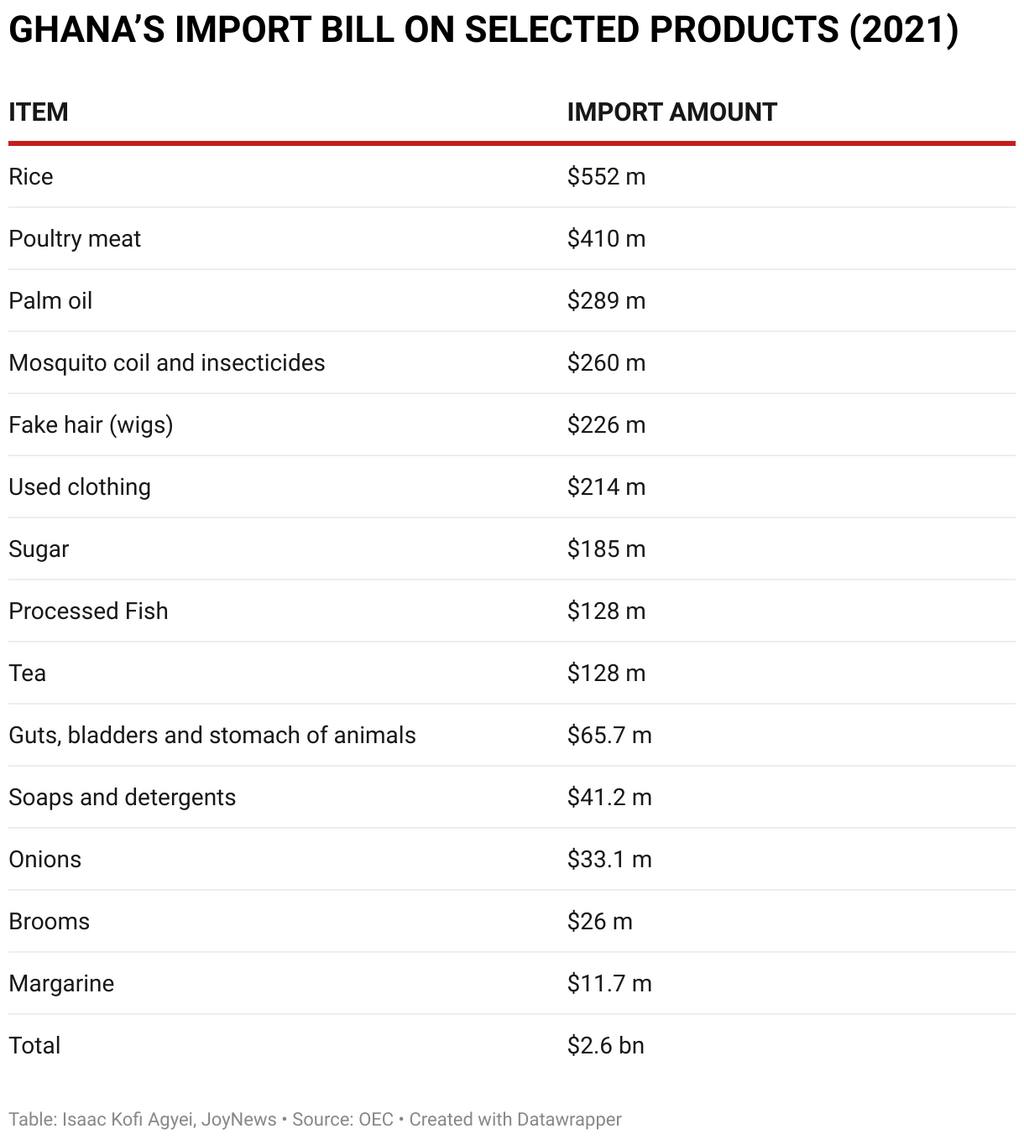Select the $552 m amount cell

point(606,177)
